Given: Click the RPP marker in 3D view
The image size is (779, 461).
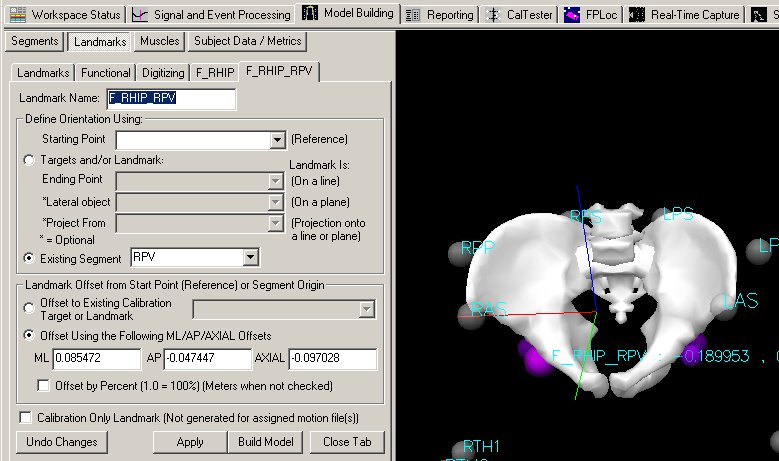Looking at the screenshot, I should 462,253.
